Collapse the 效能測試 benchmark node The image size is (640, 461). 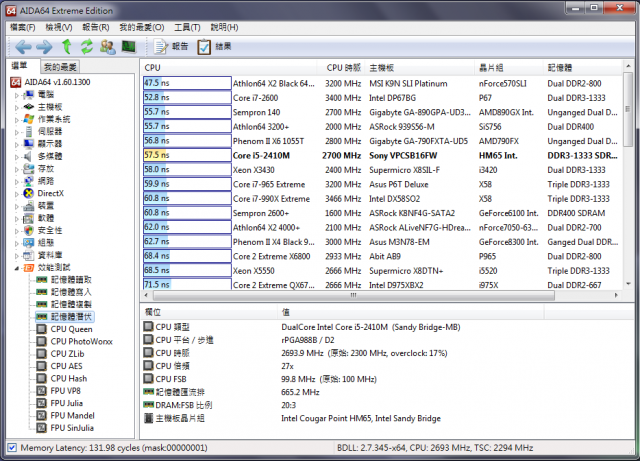(17, 268)
